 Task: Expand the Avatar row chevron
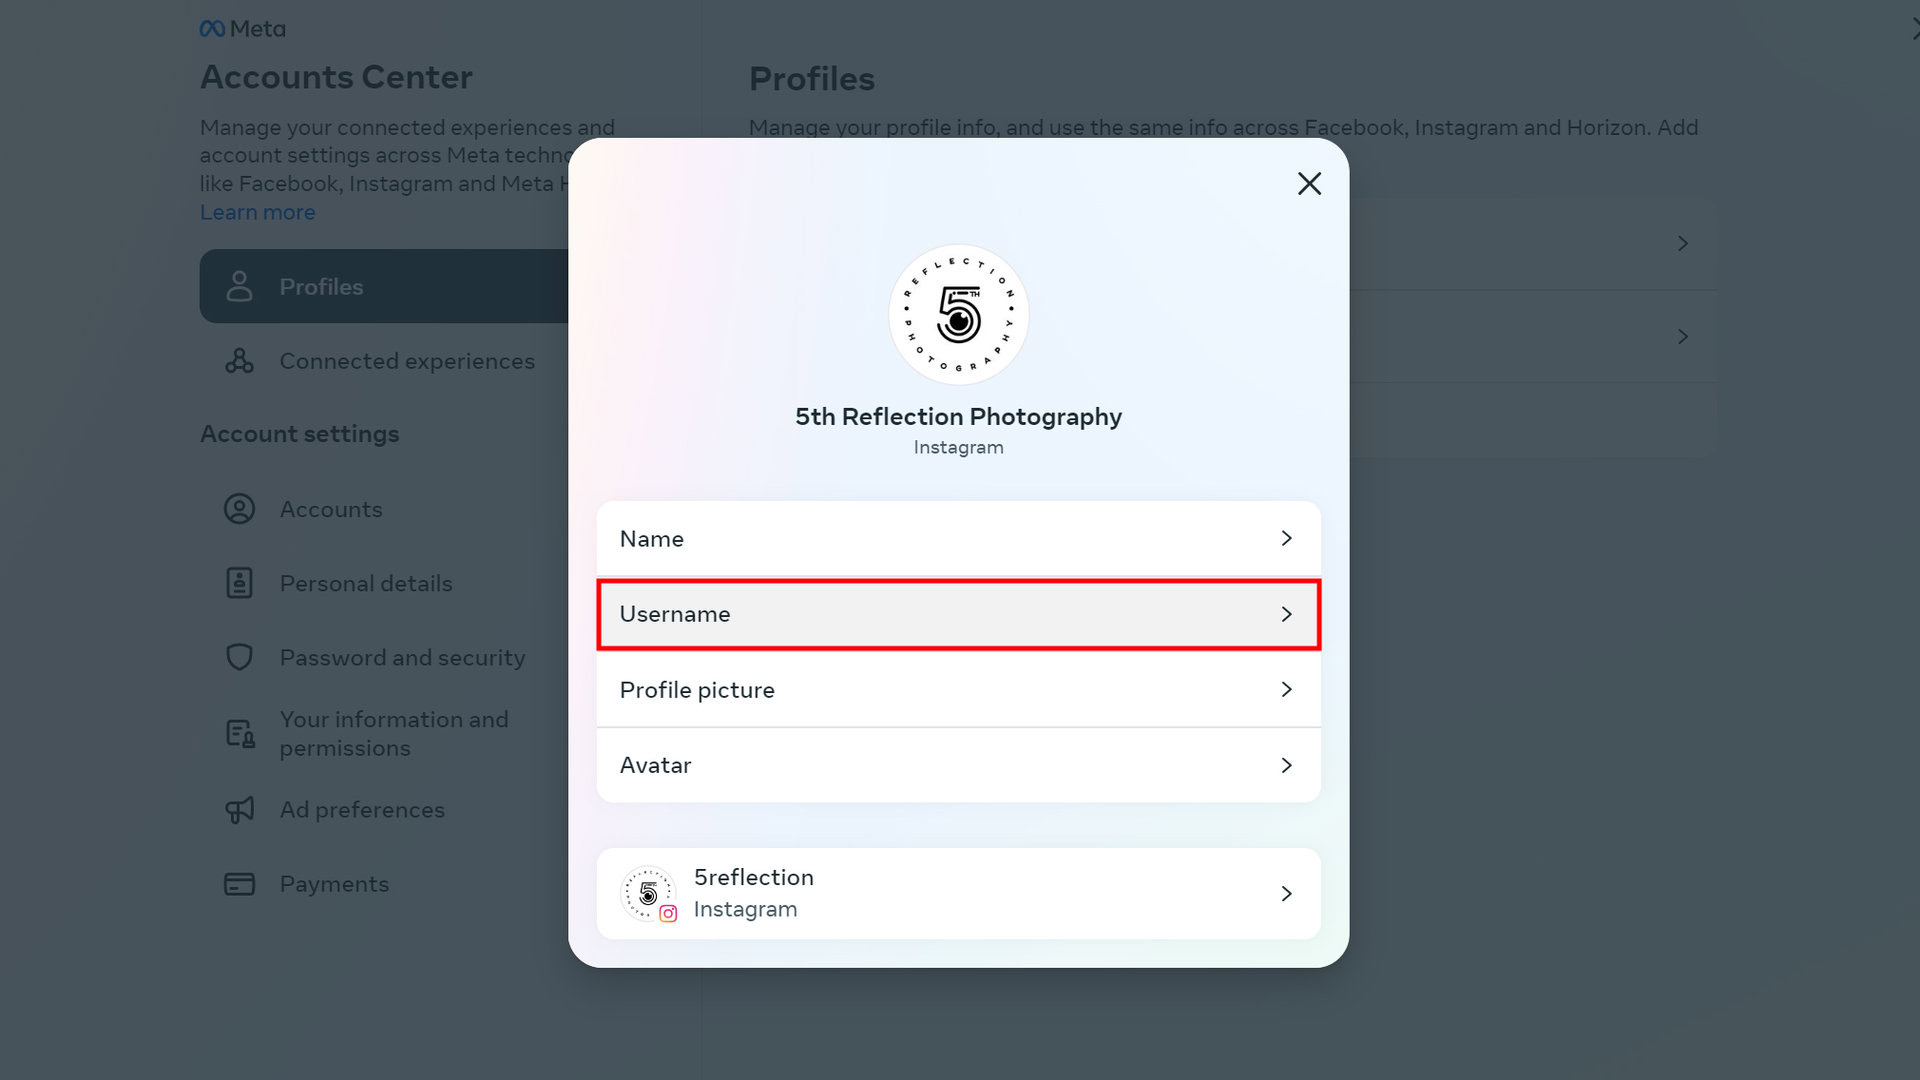click(x=1286, y=765)
